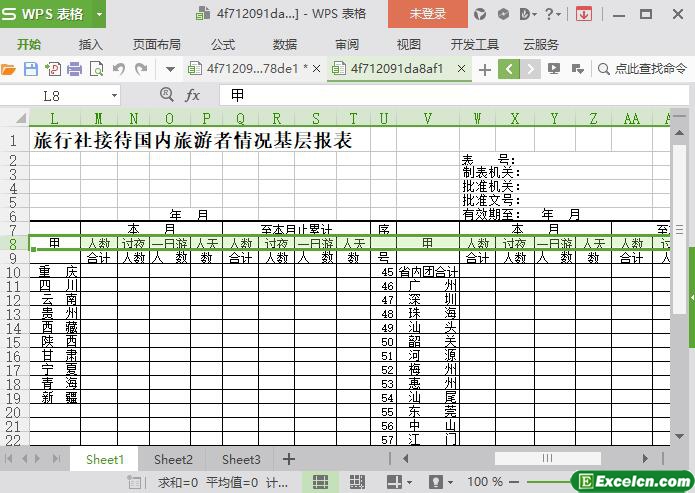Click the magnifier zoom icon near formula bar

coord(166,94)
